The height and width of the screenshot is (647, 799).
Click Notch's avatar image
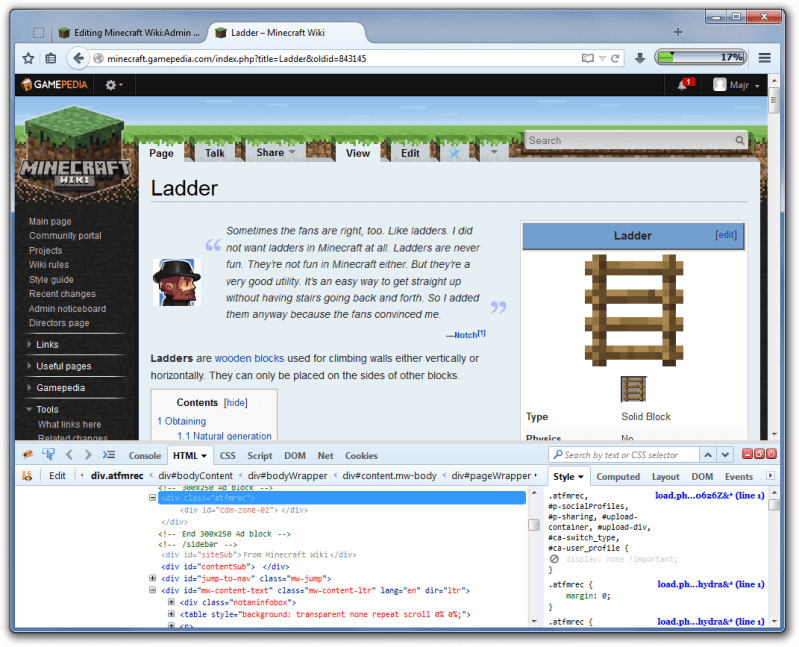(176, 282)
